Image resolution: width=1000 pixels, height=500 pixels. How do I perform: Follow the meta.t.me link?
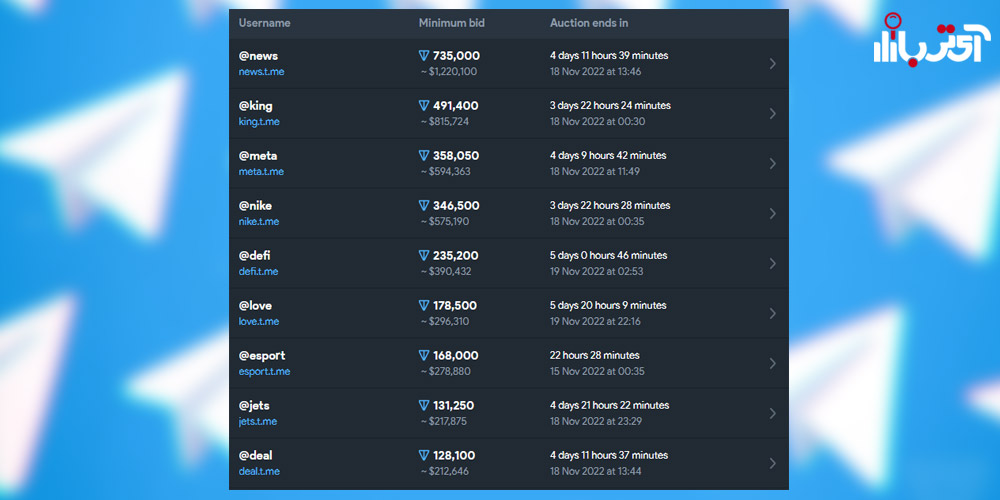[261, 172]
